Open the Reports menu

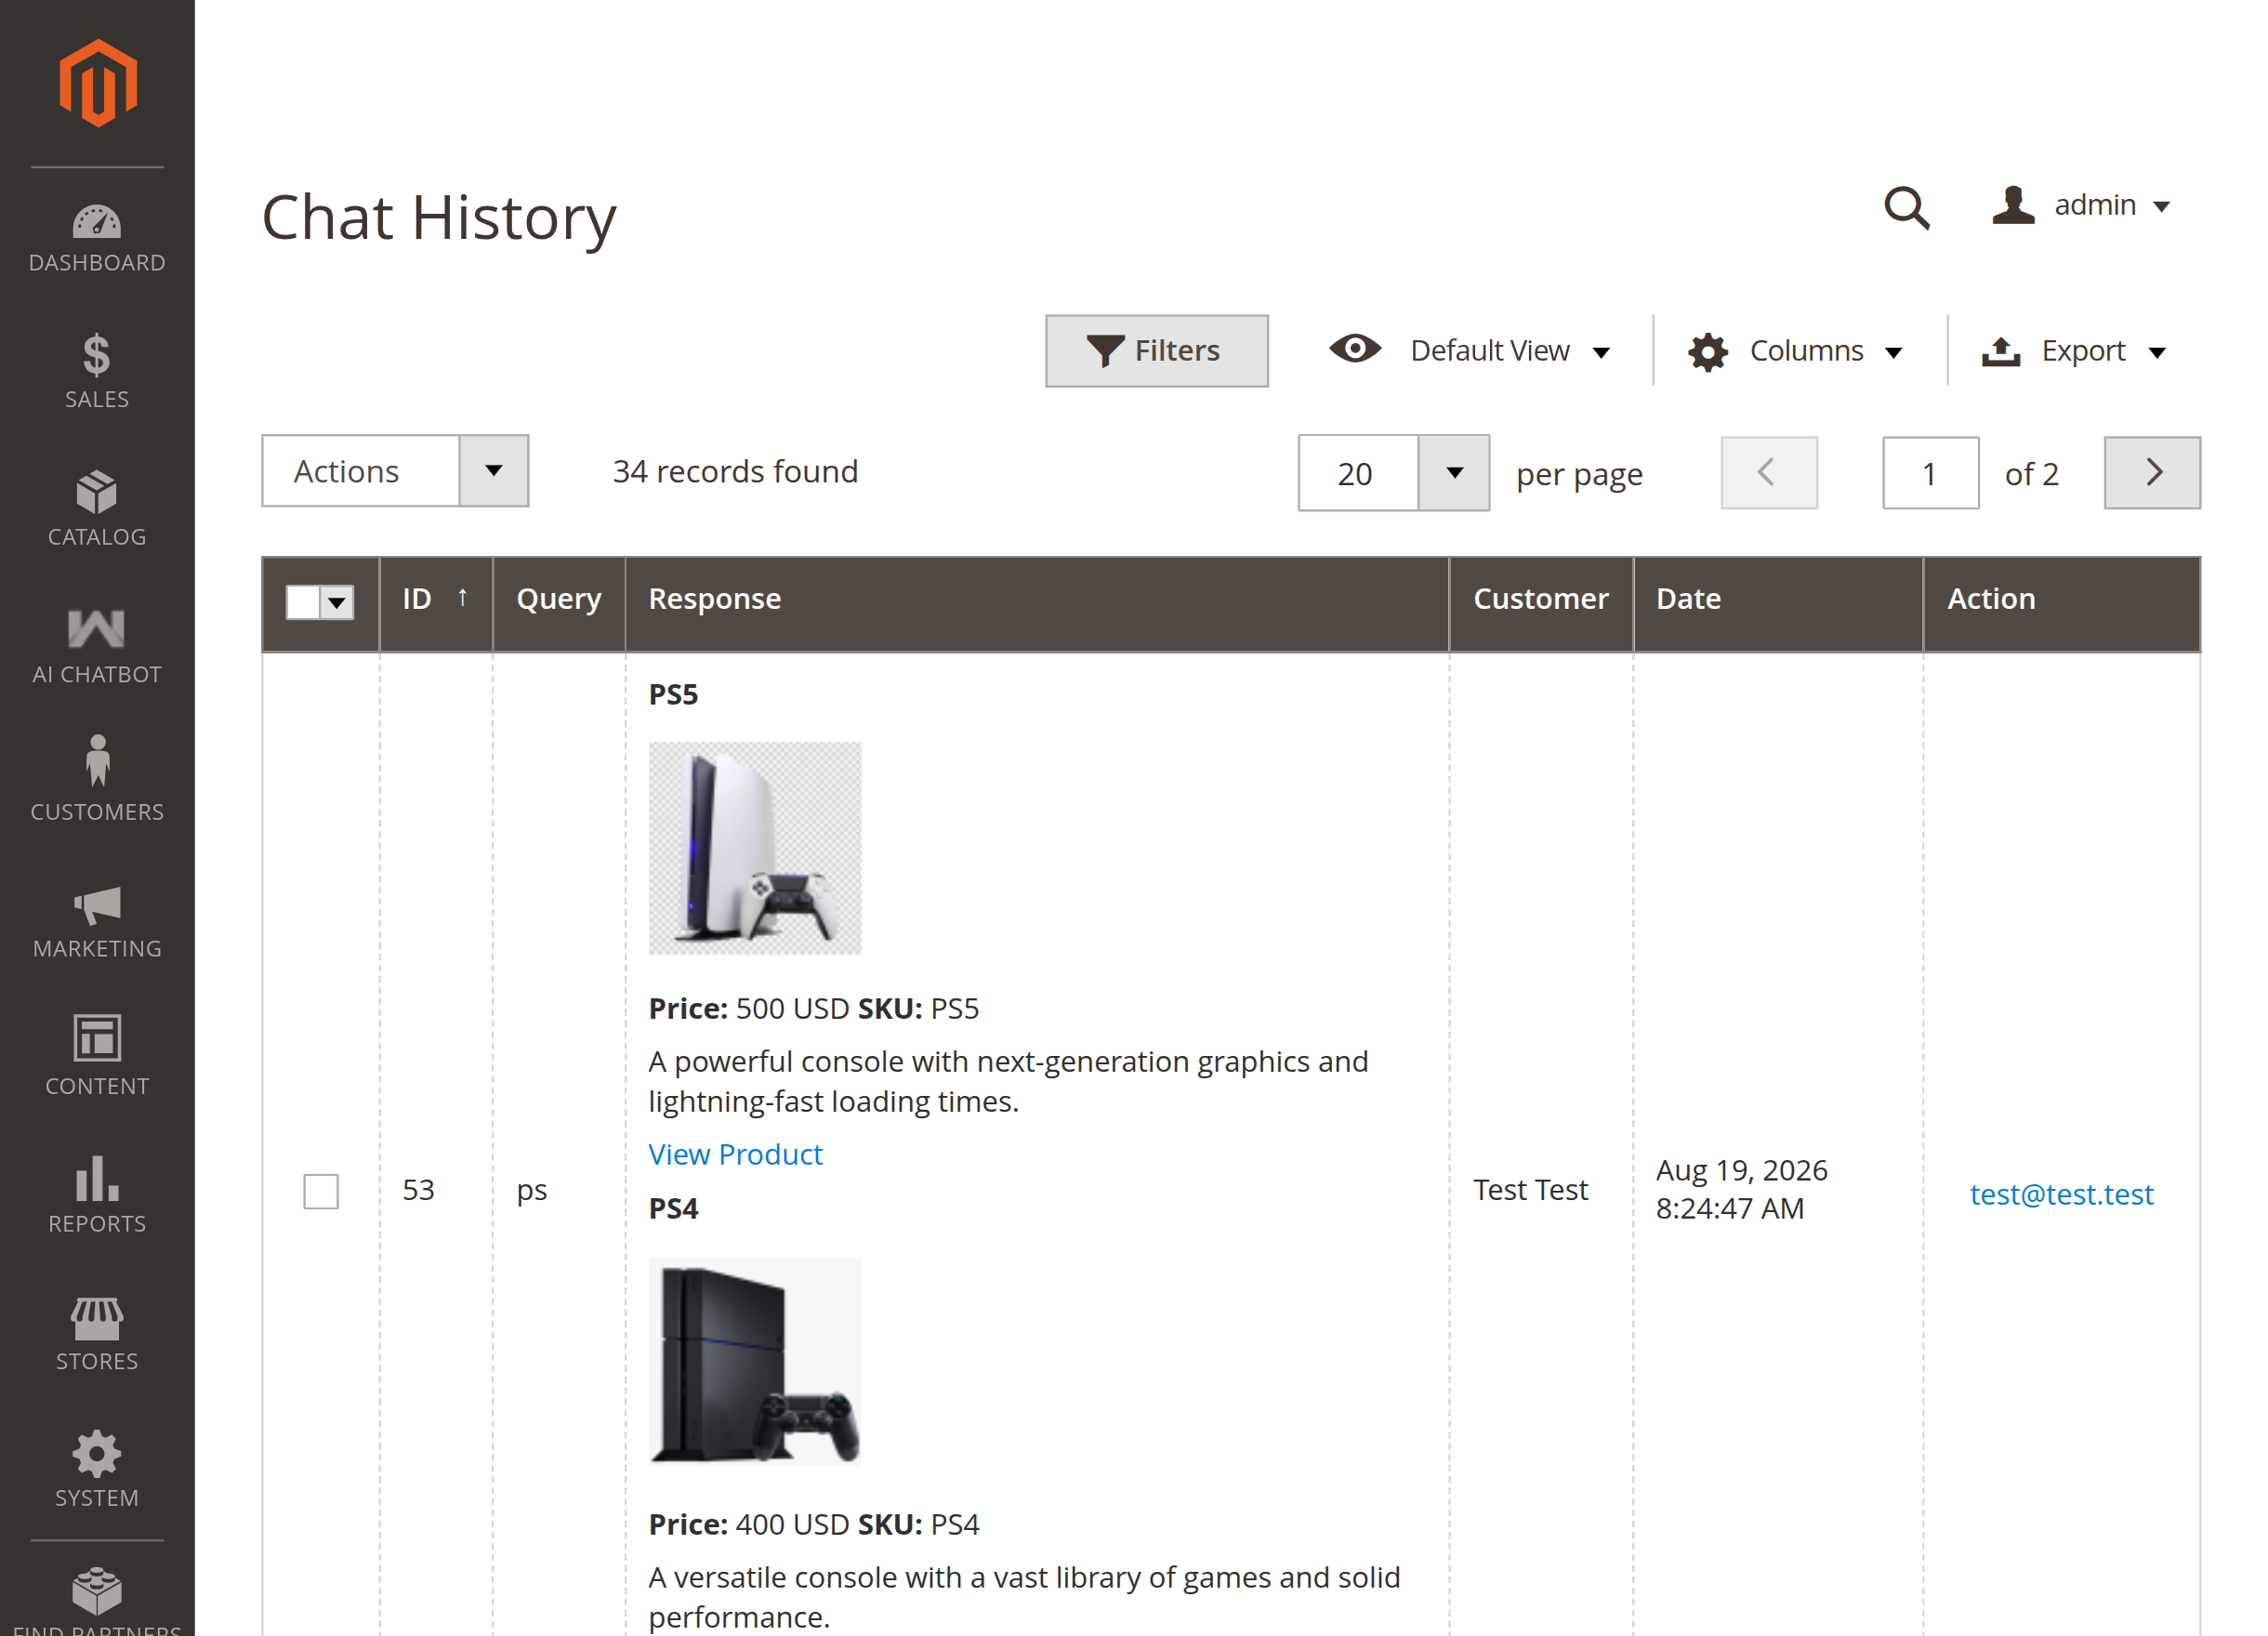97,1195
